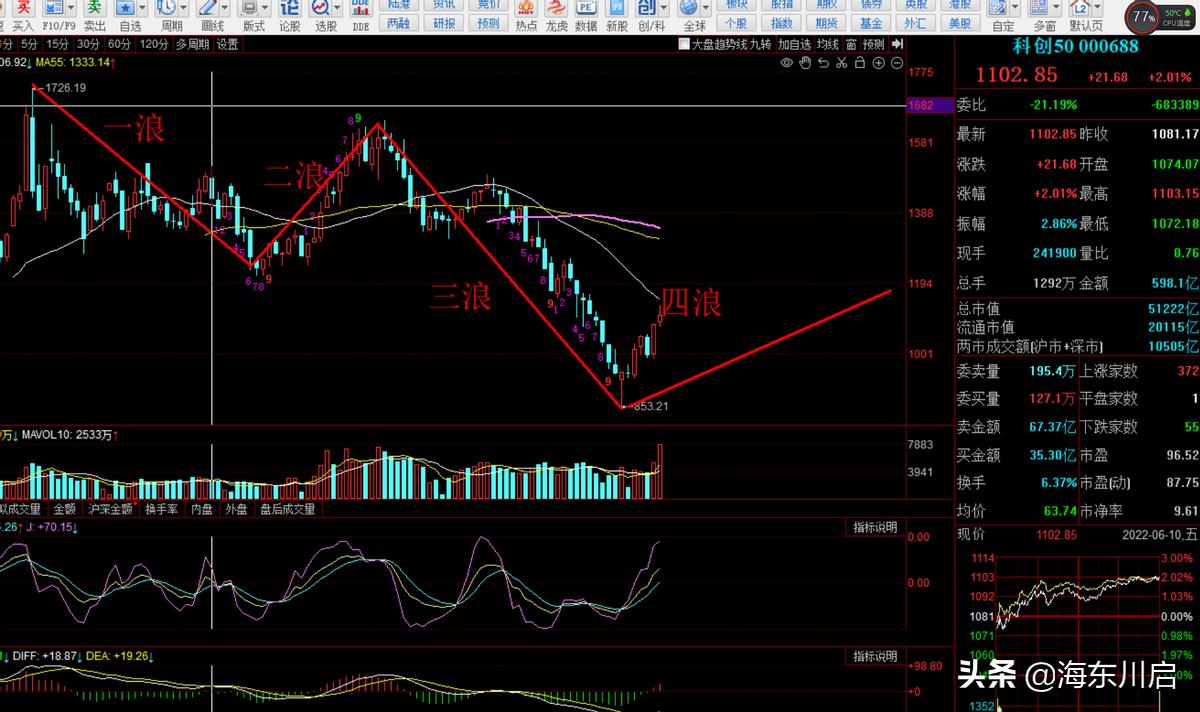Click the 外汇 forex button

tap(915, 24)
